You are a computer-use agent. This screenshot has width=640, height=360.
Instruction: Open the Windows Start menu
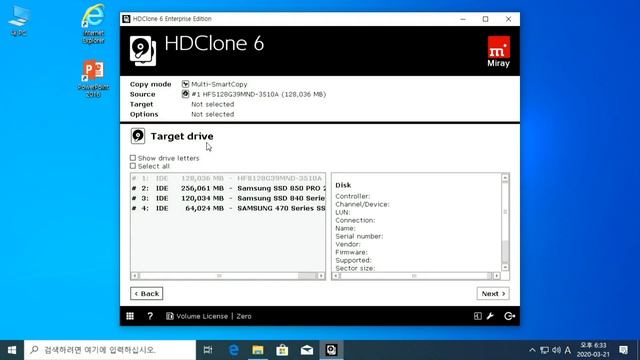click(x=12, y=350)
